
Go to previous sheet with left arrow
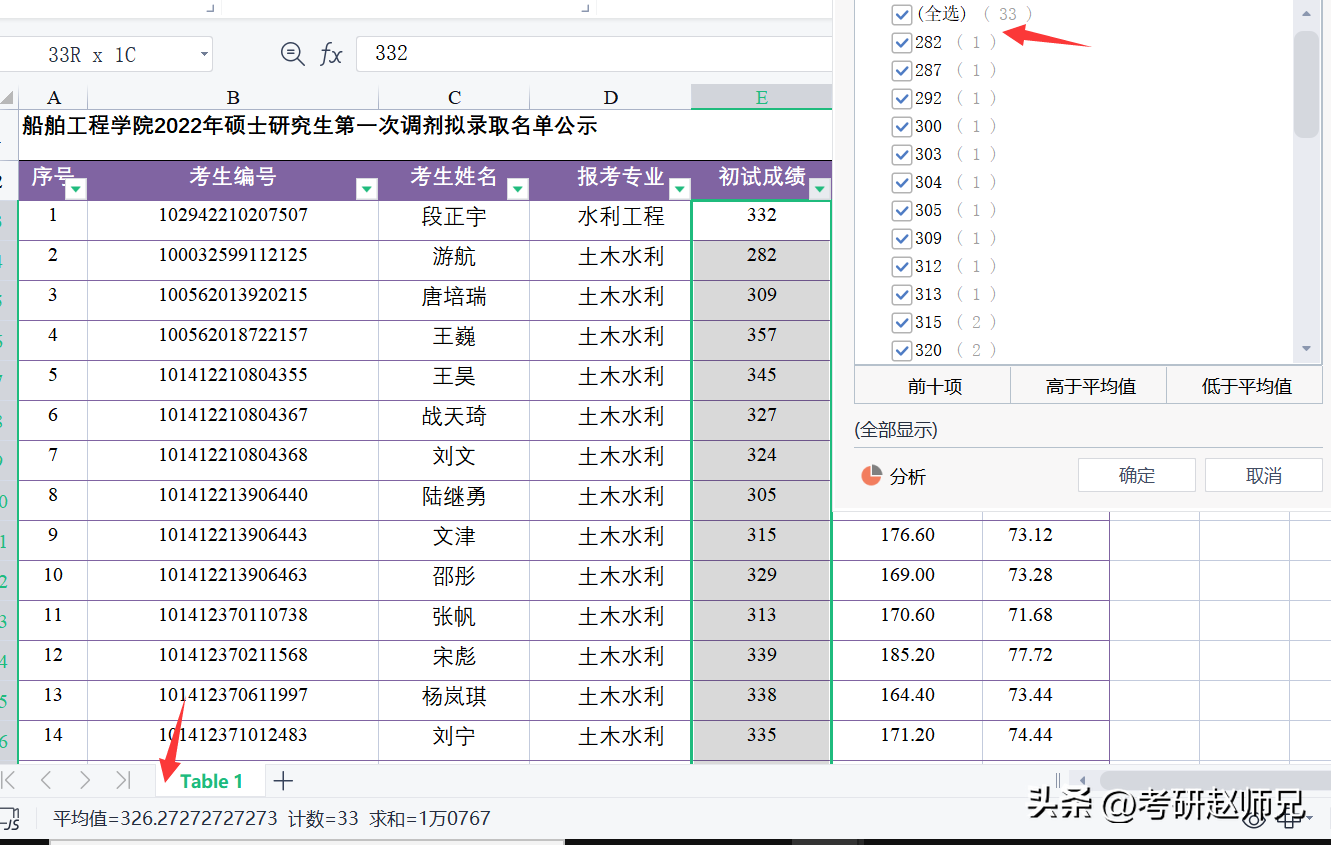click(46, 780)
